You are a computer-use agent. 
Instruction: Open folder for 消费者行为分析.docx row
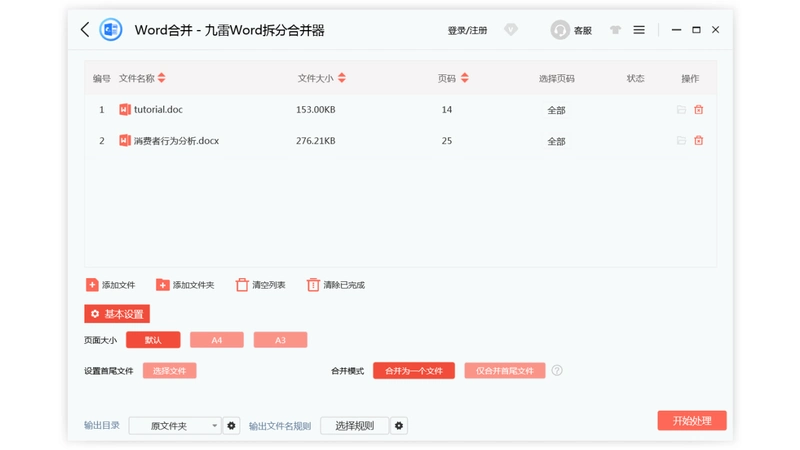tap(681, 140)
